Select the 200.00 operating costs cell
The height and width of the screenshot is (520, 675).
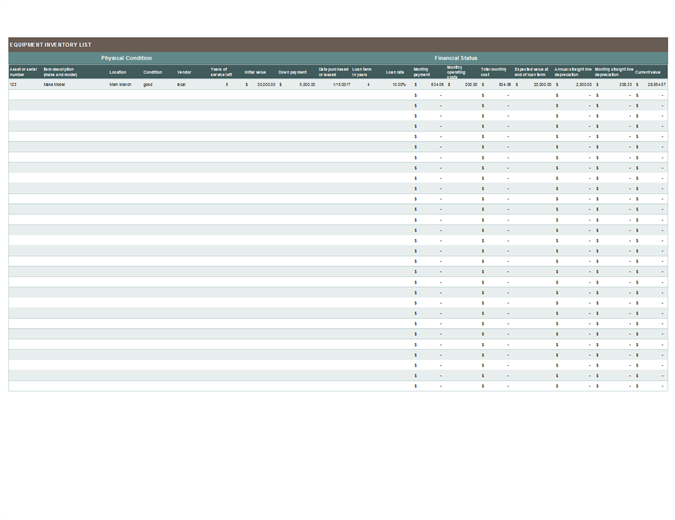click(463, 85)
